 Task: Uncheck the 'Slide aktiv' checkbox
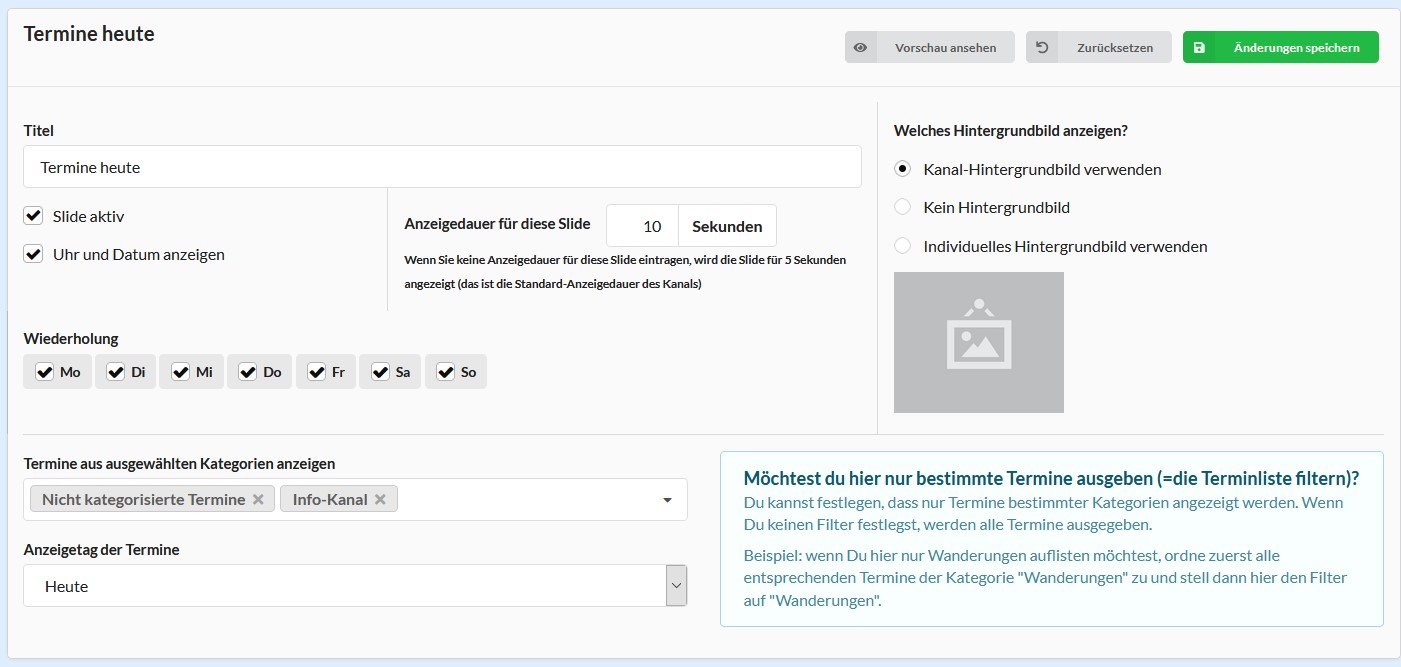click(34, 216)
